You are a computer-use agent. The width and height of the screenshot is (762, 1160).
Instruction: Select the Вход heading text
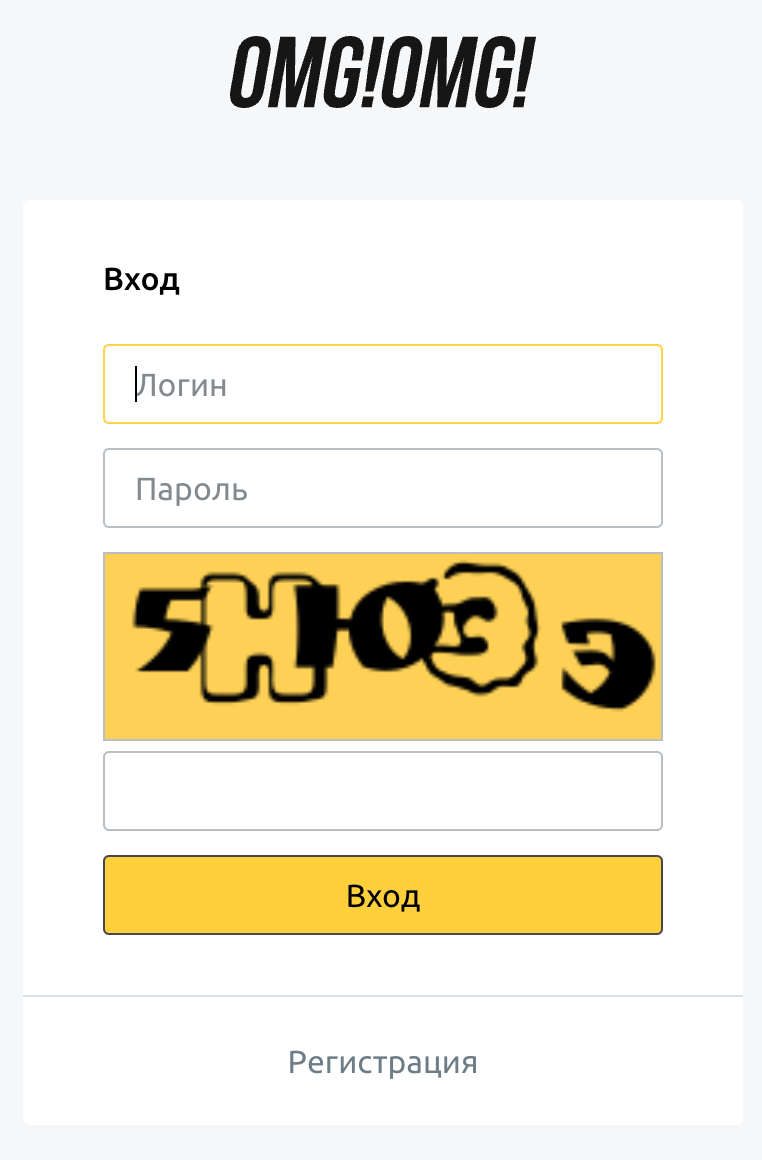(143, 280)
